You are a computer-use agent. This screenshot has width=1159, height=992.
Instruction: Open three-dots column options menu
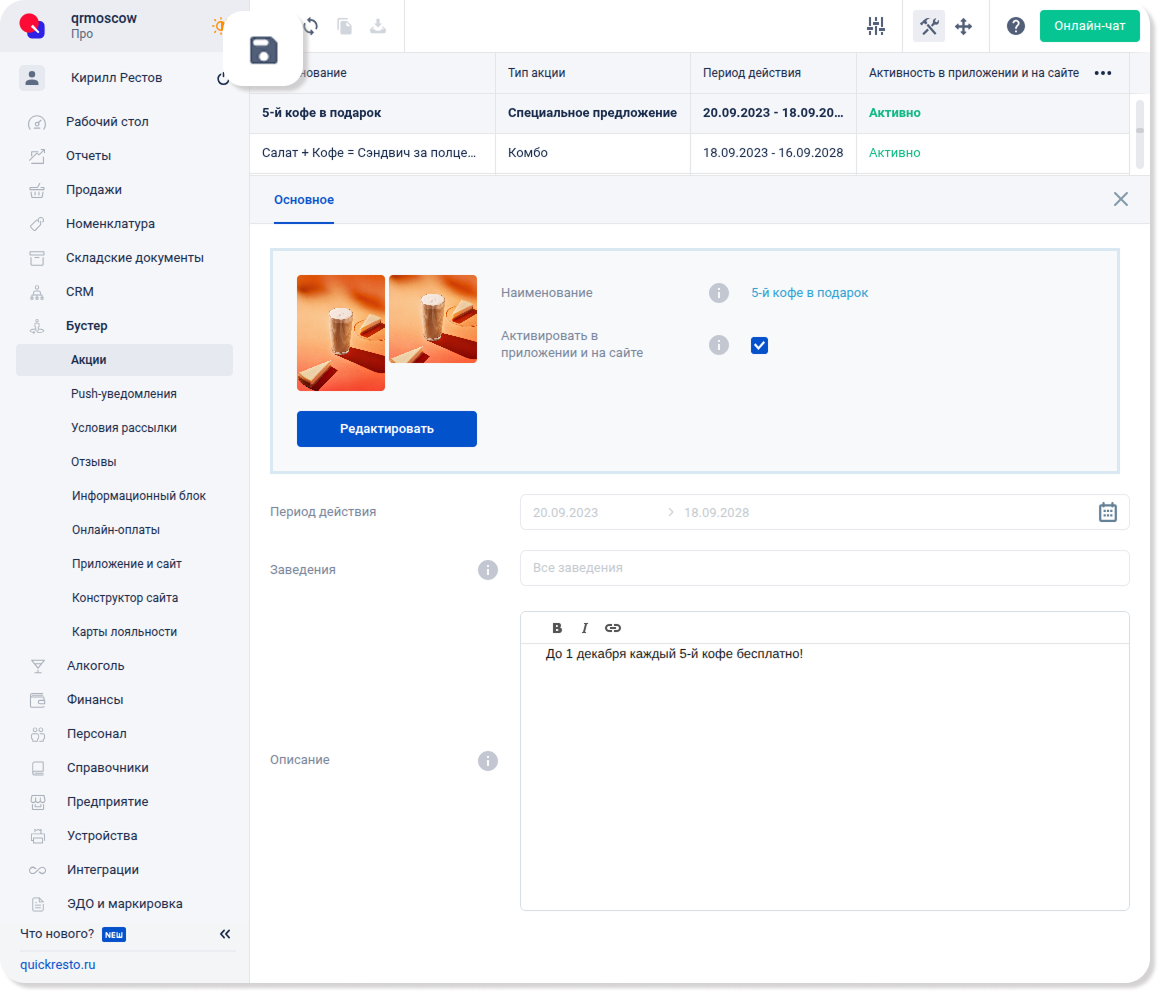(1103, 73)
